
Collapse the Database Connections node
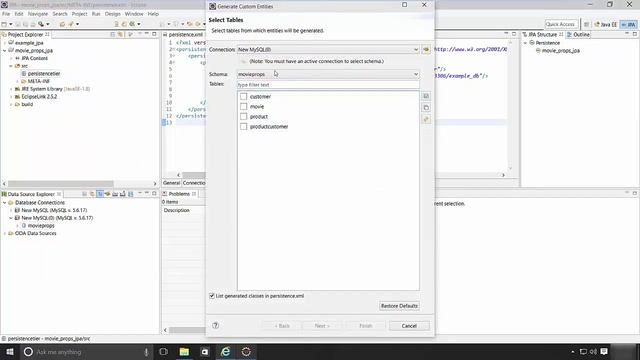coord(5,202)
